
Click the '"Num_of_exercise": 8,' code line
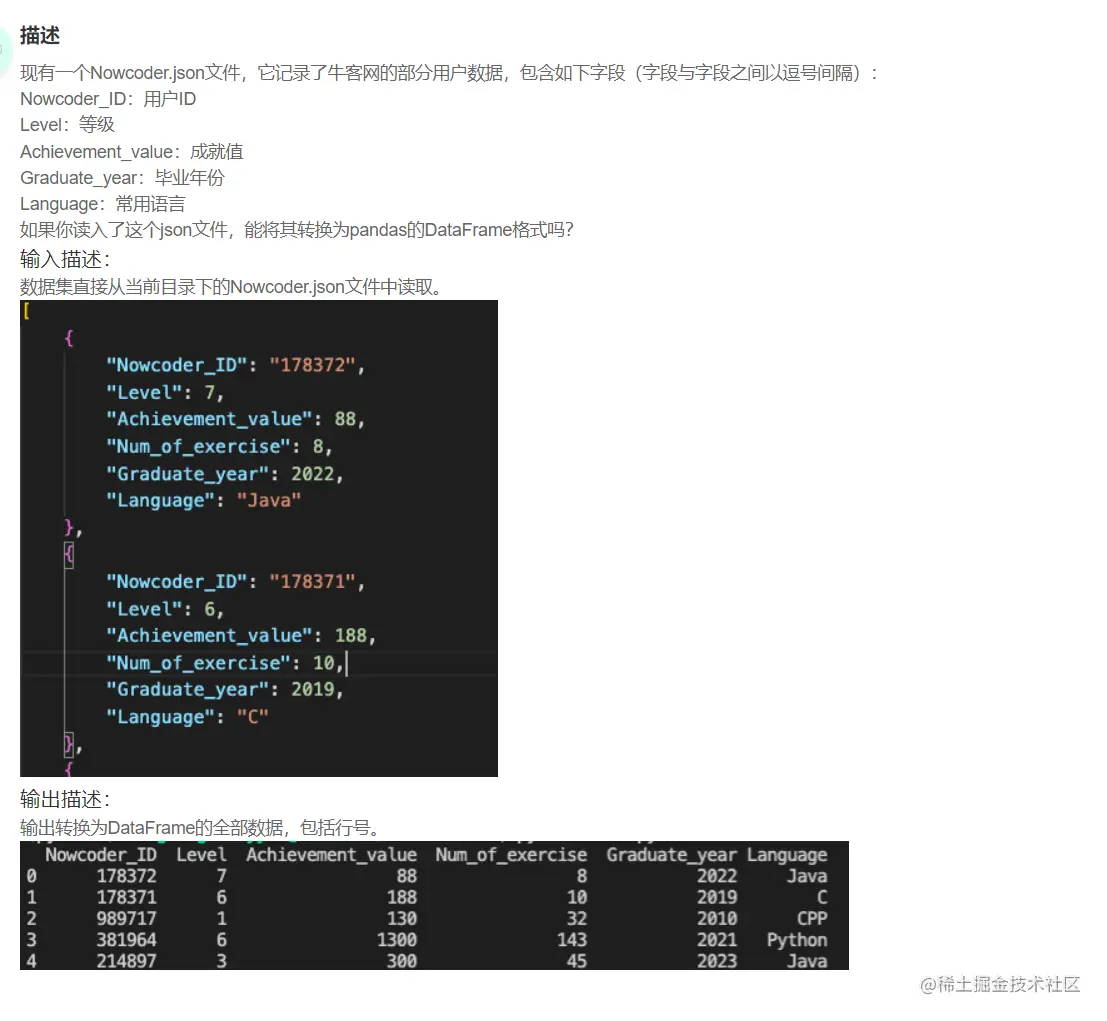[219, 447]
